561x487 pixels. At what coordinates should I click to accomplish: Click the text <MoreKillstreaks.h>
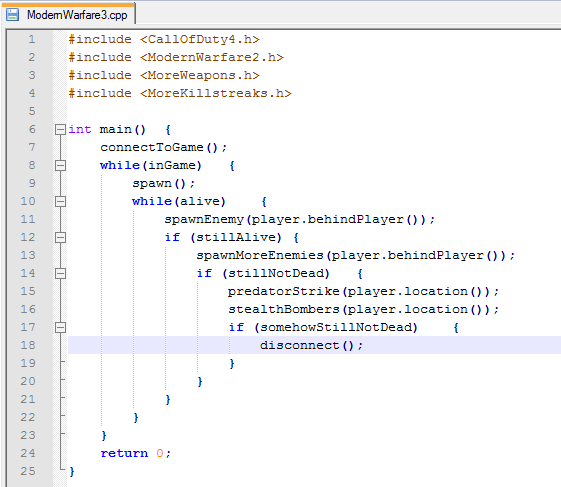point(216,93)
